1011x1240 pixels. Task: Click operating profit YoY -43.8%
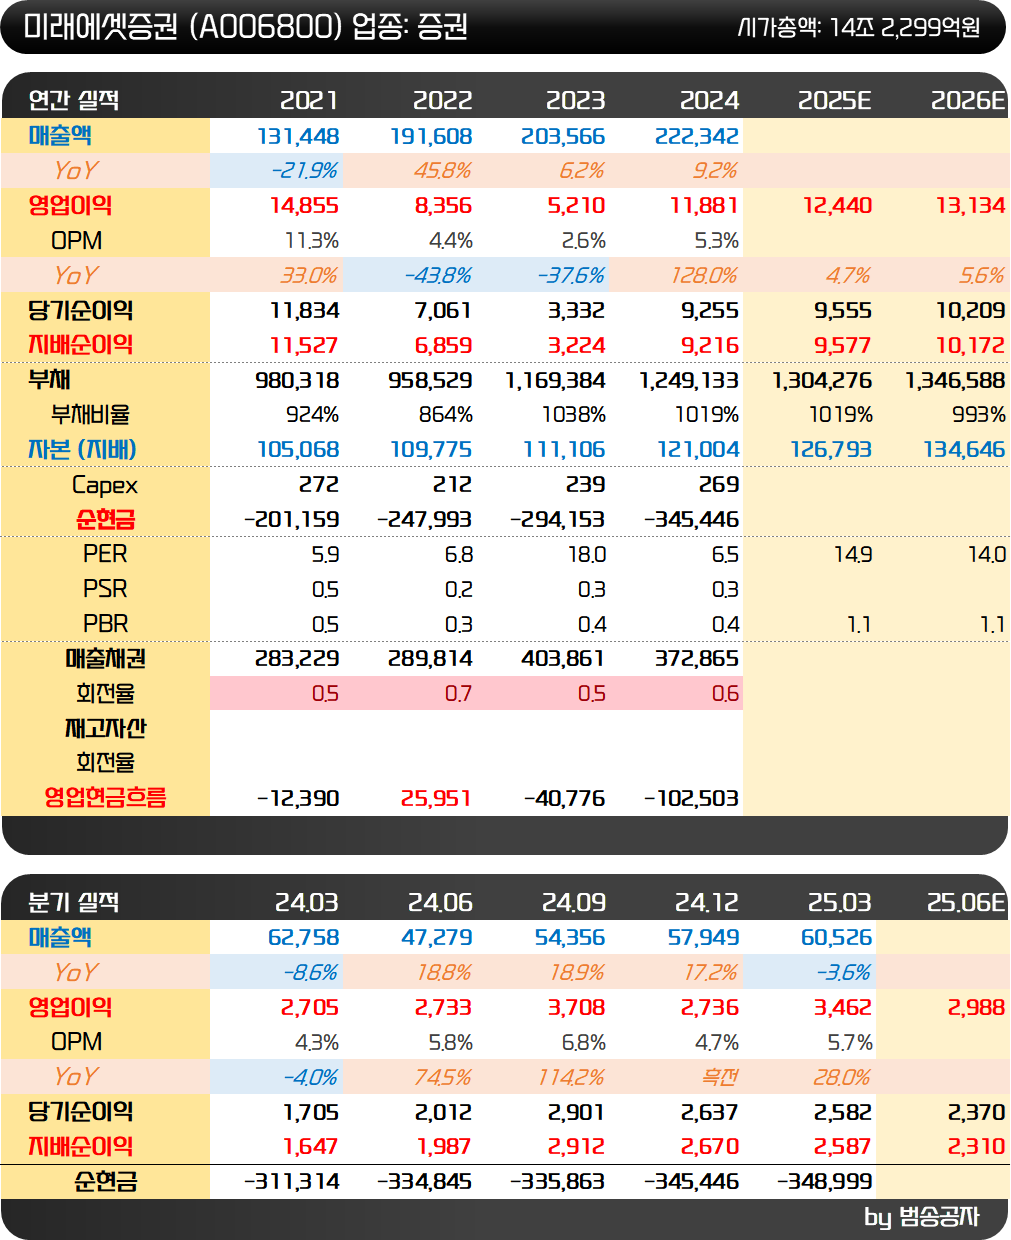[x=438, y=276]
